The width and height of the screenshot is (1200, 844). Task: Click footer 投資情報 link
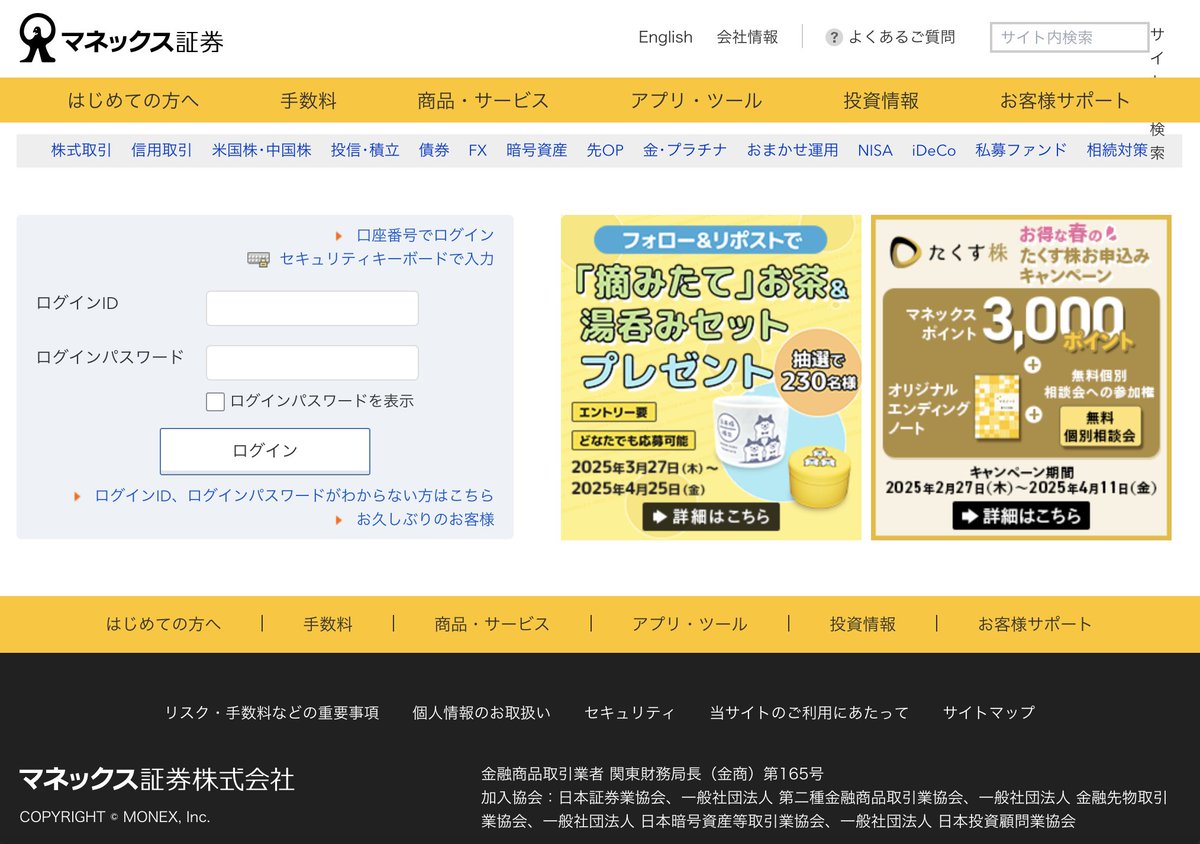point(863,624)
